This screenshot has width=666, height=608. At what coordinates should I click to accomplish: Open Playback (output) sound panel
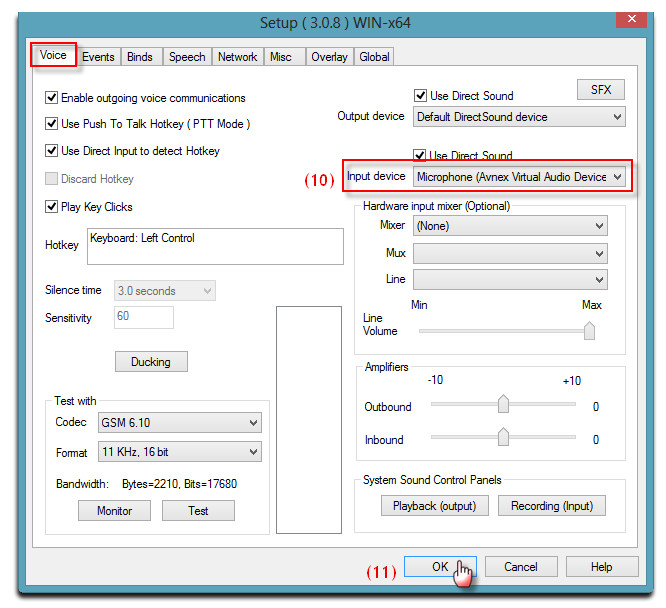coord(435,506)
